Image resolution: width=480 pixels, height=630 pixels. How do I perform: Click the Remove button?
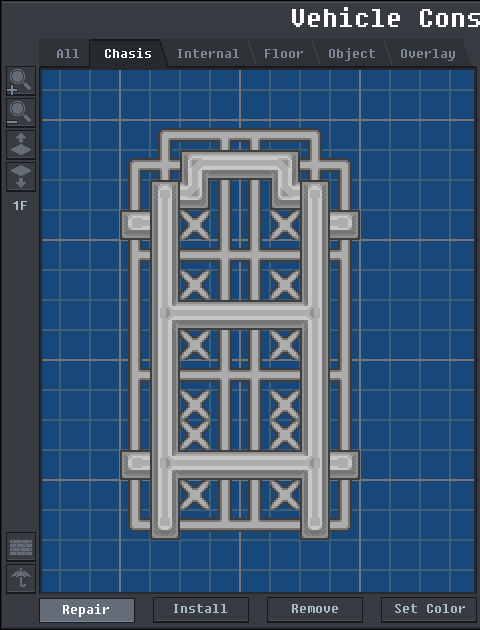tap(315, 610)
